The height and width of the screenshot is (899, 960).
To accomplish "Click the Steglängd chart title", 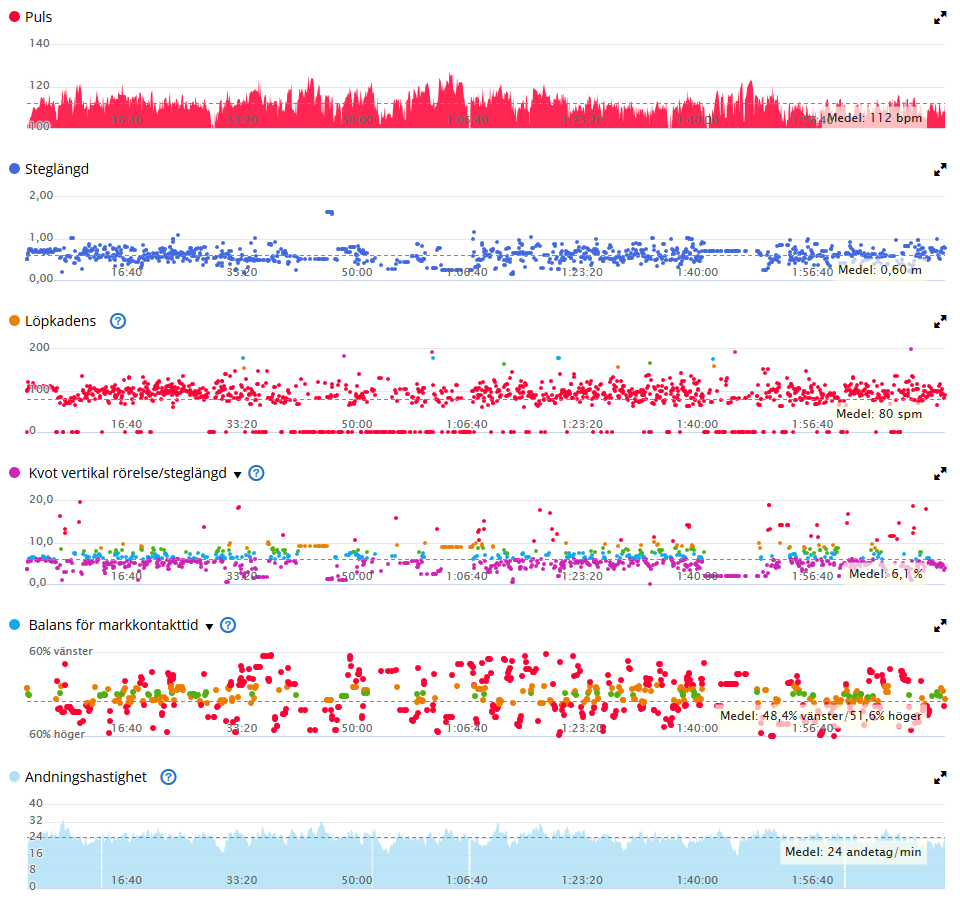I will 57,169.
